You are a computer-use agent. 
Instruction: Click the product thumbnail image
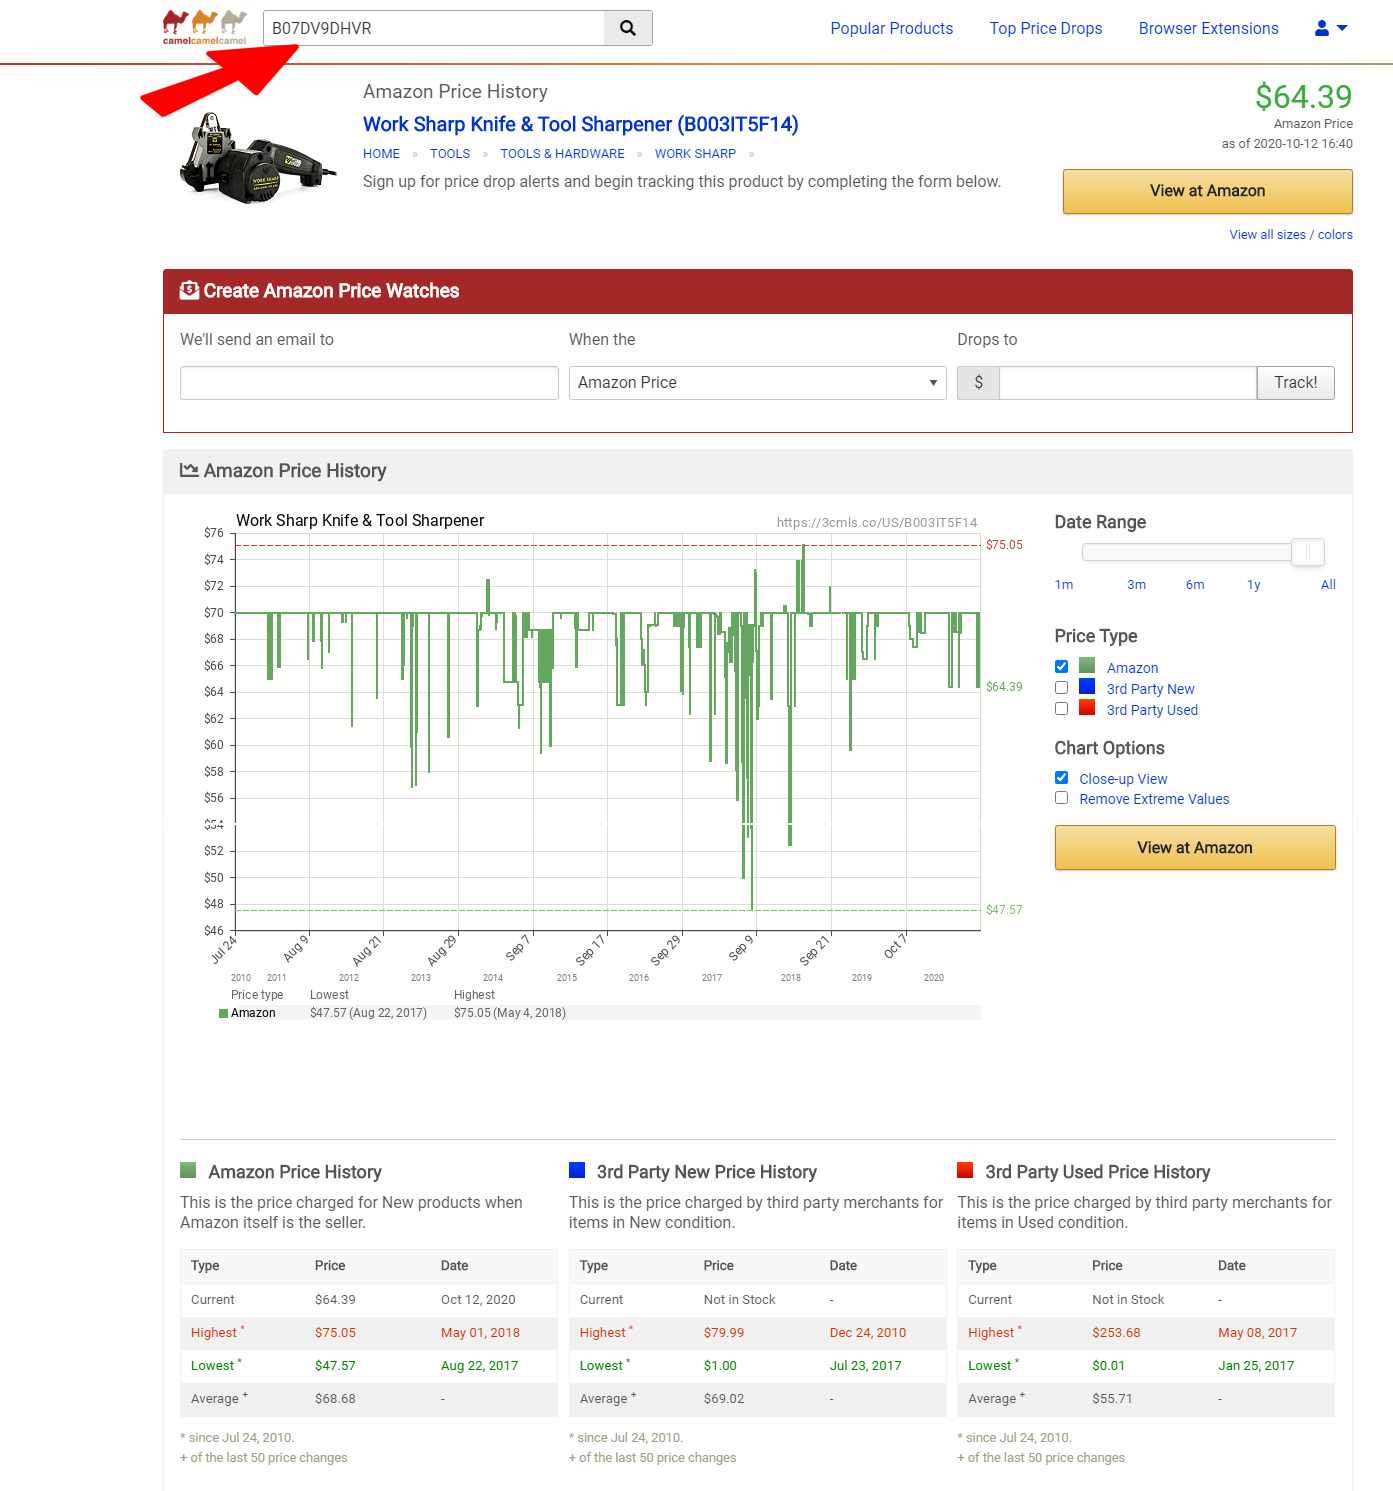pyautogui.click(x=258, y=157)
